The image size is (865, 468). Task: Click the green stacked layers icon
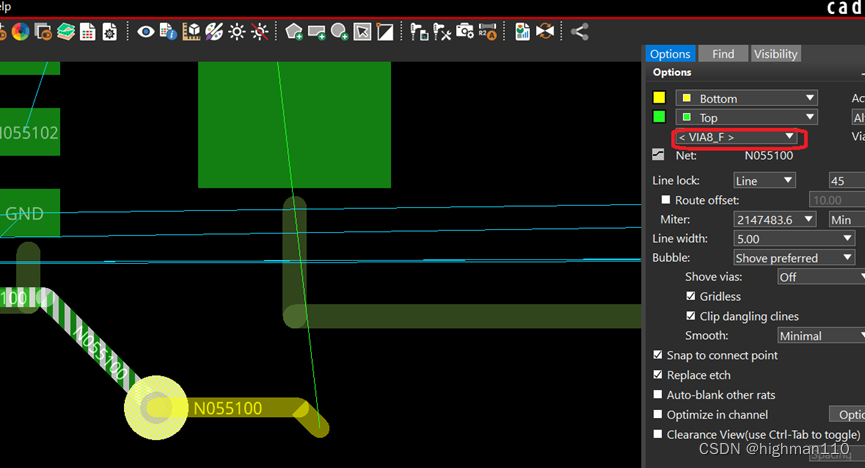[x=66, y=32]
